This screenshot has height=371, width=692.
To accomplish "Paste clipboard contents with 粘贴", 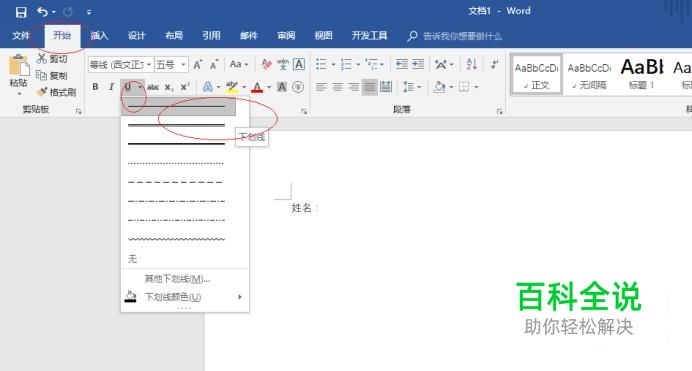I will [x=19, y=75].
